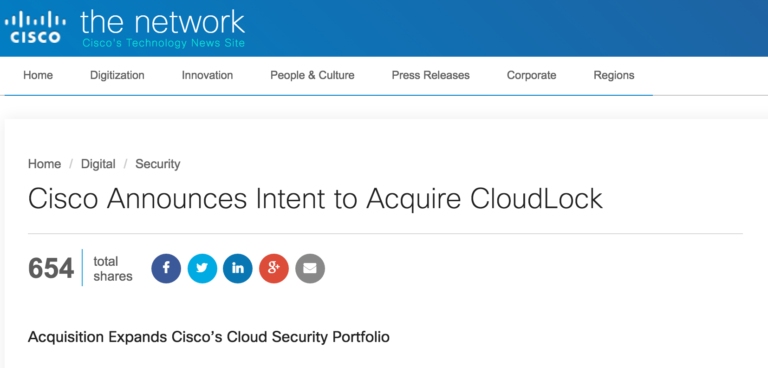768x368 pixels.
Task: Open Press Releases section
Action: 431,75
